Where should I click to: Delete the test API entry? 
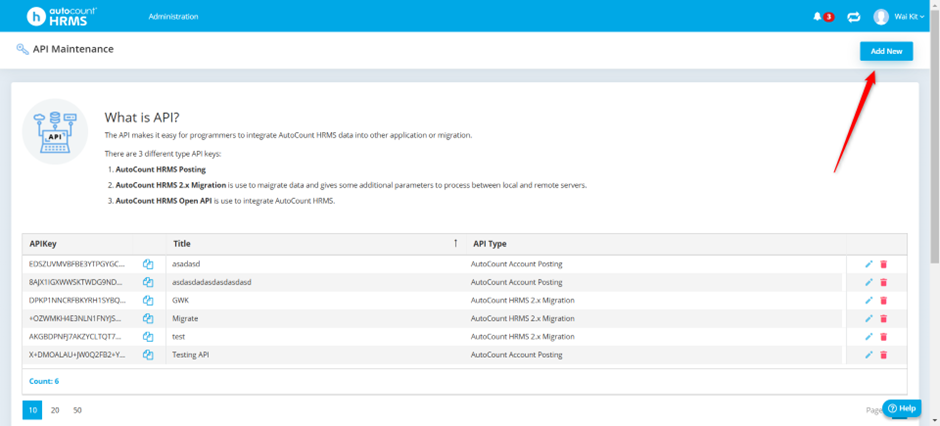click(x=883, y=337)
